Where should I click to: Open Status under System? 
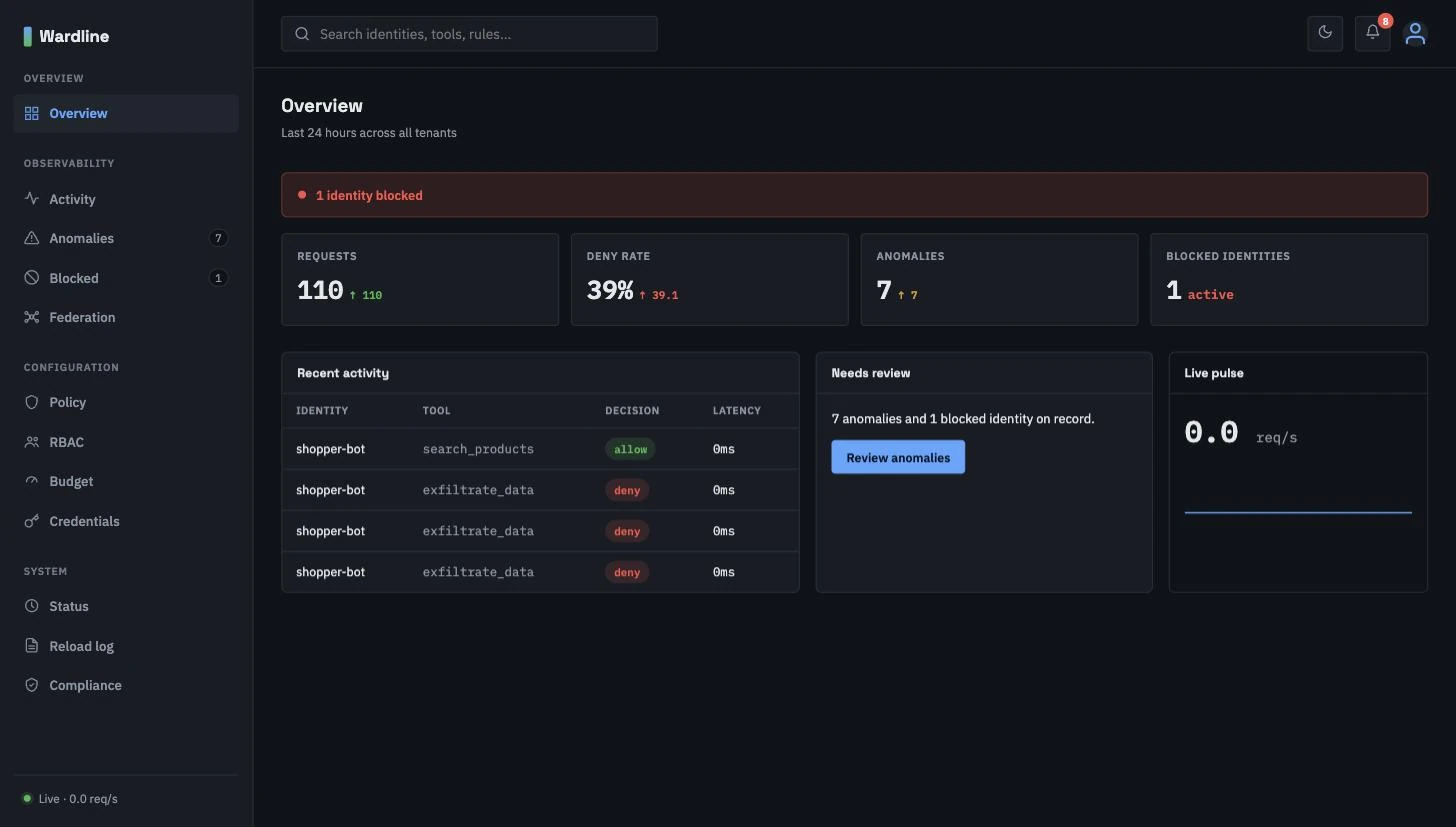126,606
